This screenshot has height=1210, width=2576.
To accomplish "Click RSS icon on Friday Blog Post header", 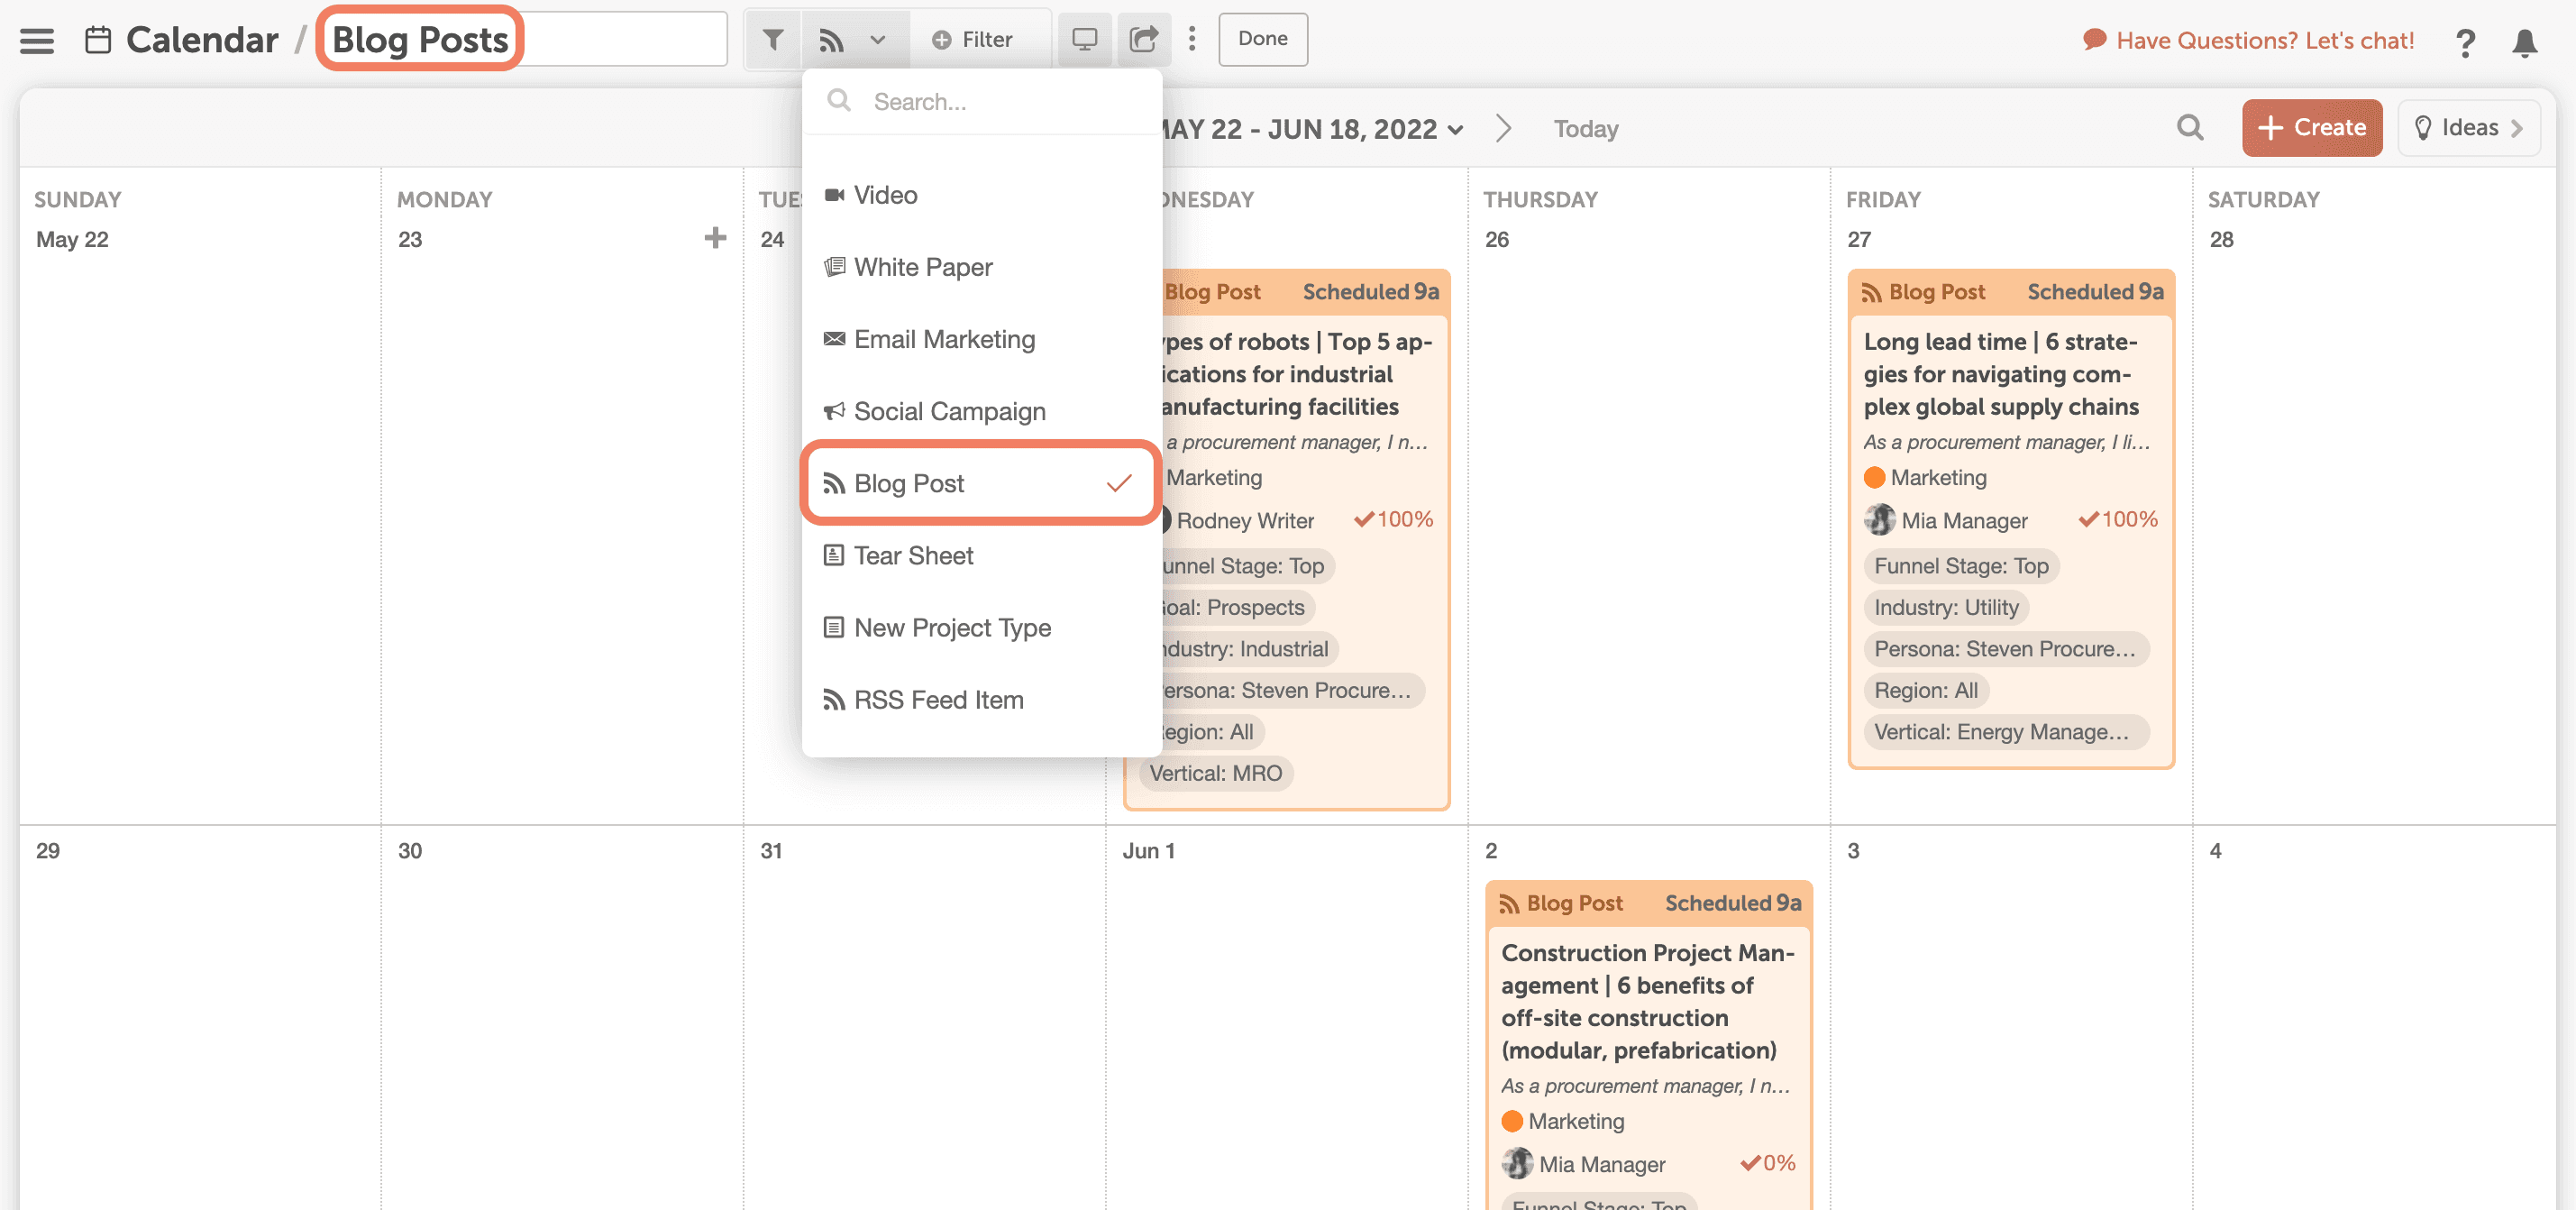I will click(x=1871, y=292).
